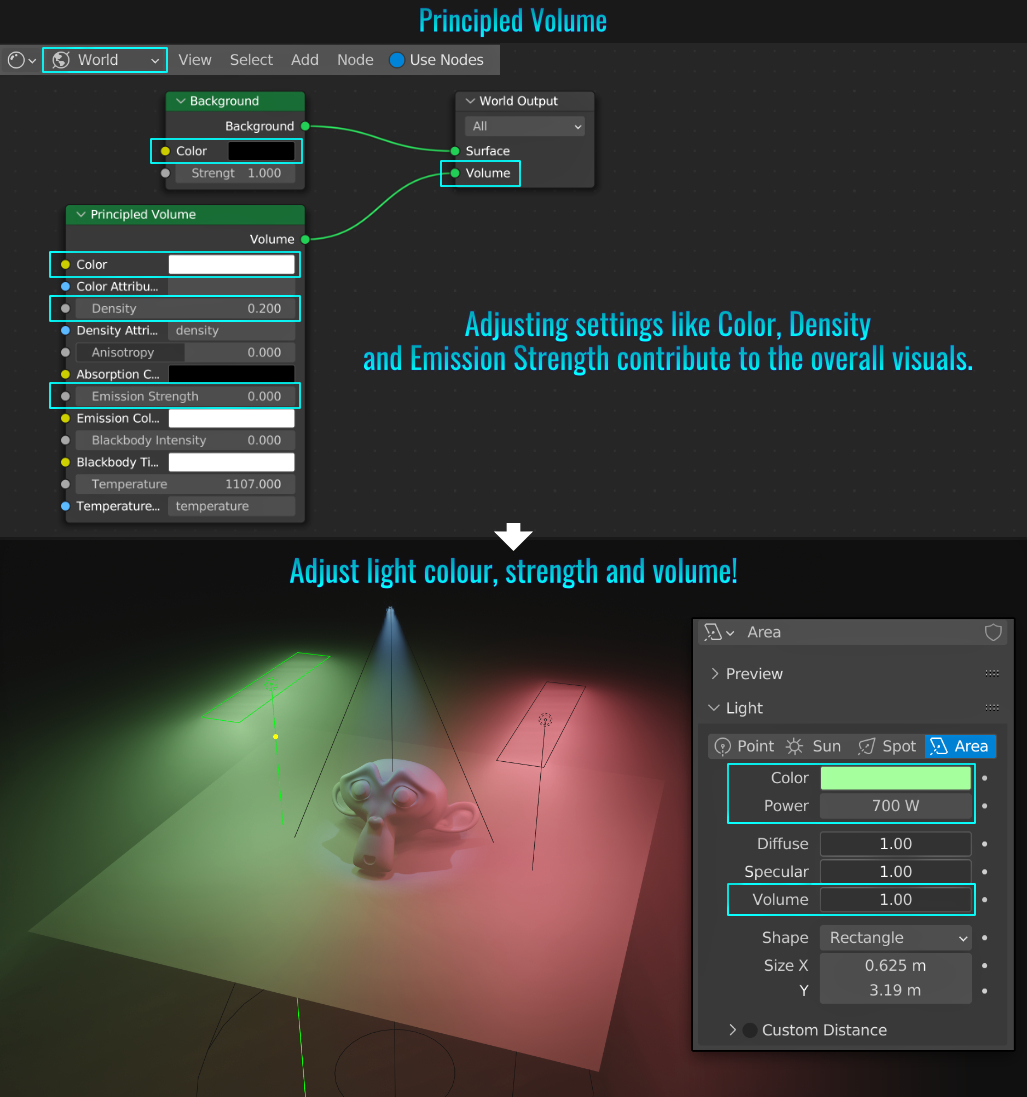The width and height of the screenshot is (1027, 1097).
Task: Click World Output Surface input socket
Action: click(455, 151)
